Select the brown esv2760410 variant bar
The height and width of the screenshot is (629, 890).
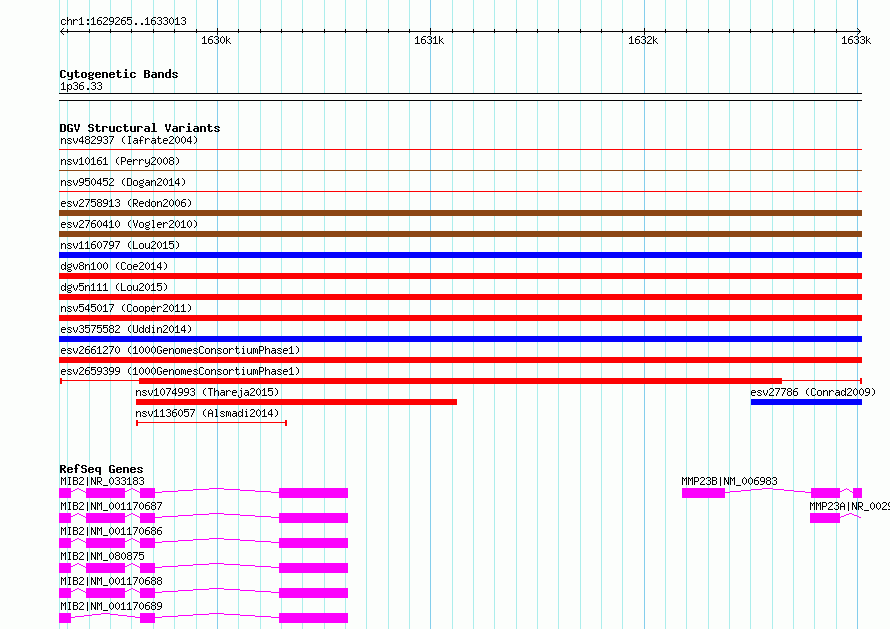[460, 234]
